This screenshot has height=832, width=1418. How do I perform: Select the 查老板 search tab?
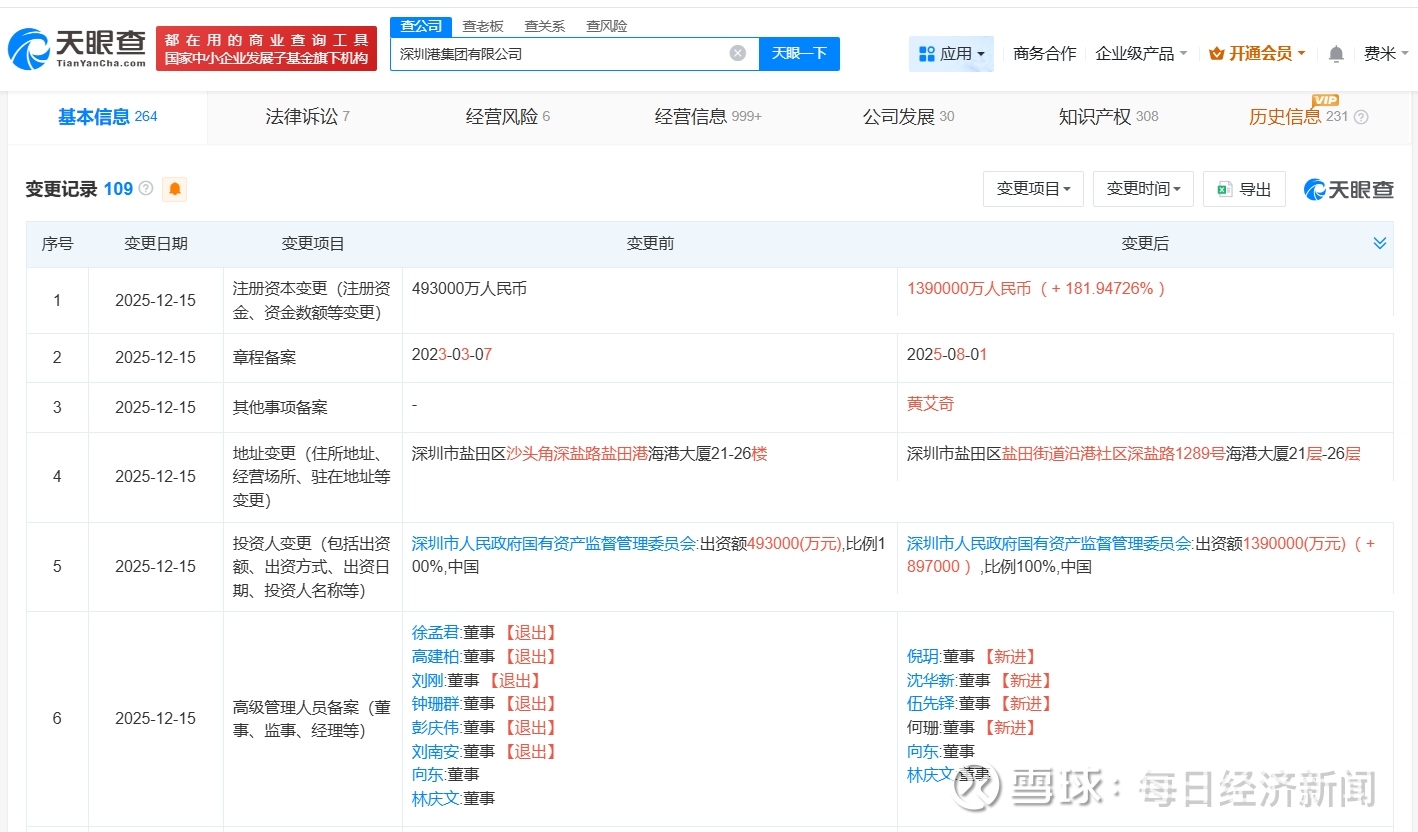482,26
